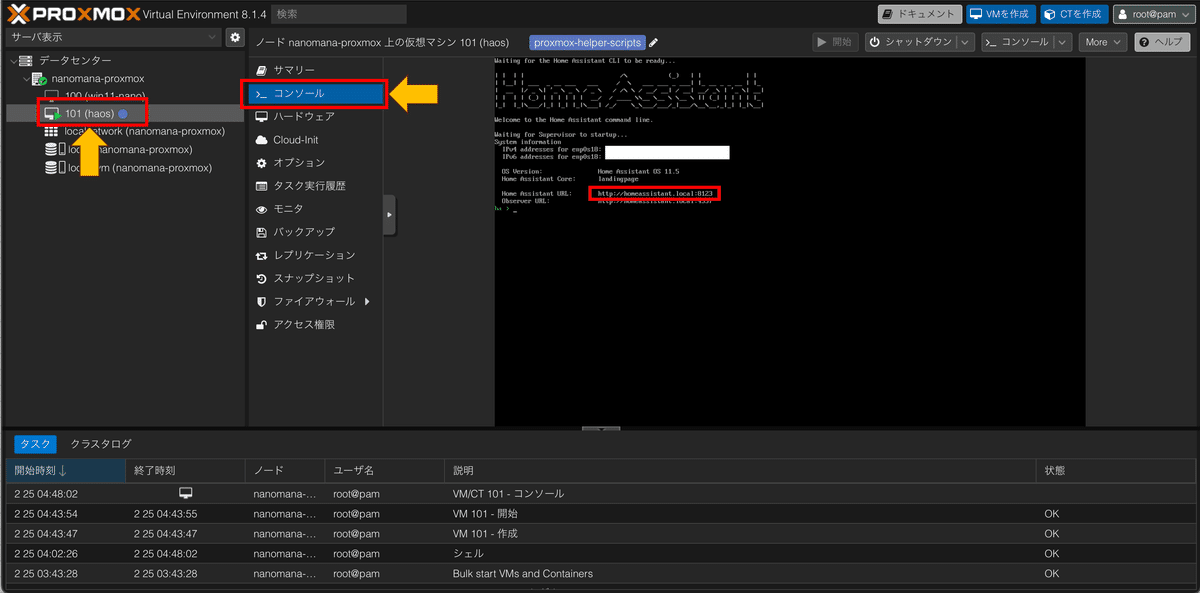
Task: Switch to the タスク tab
Action: pos(35,444)
